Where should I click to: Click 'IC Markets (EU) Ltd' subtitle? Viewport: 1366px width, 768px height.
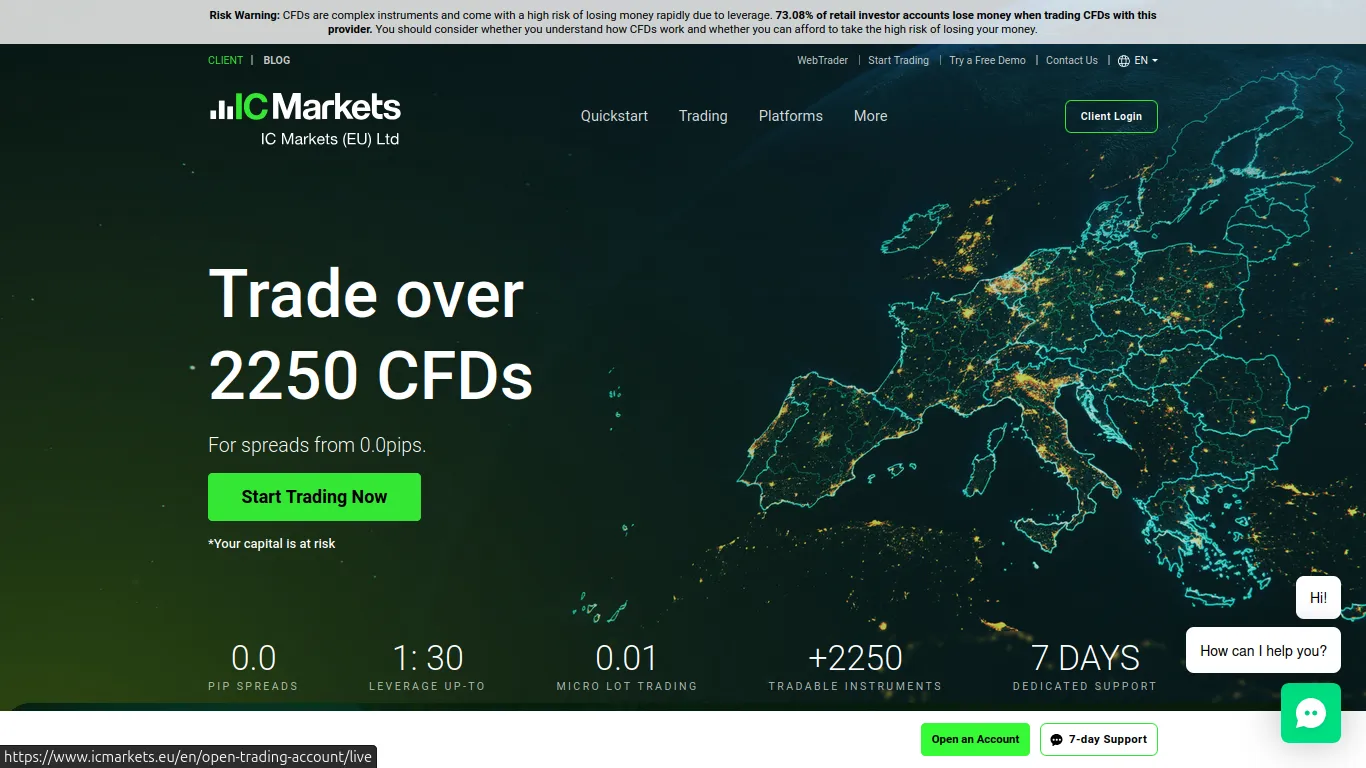(x=330, y=139)
